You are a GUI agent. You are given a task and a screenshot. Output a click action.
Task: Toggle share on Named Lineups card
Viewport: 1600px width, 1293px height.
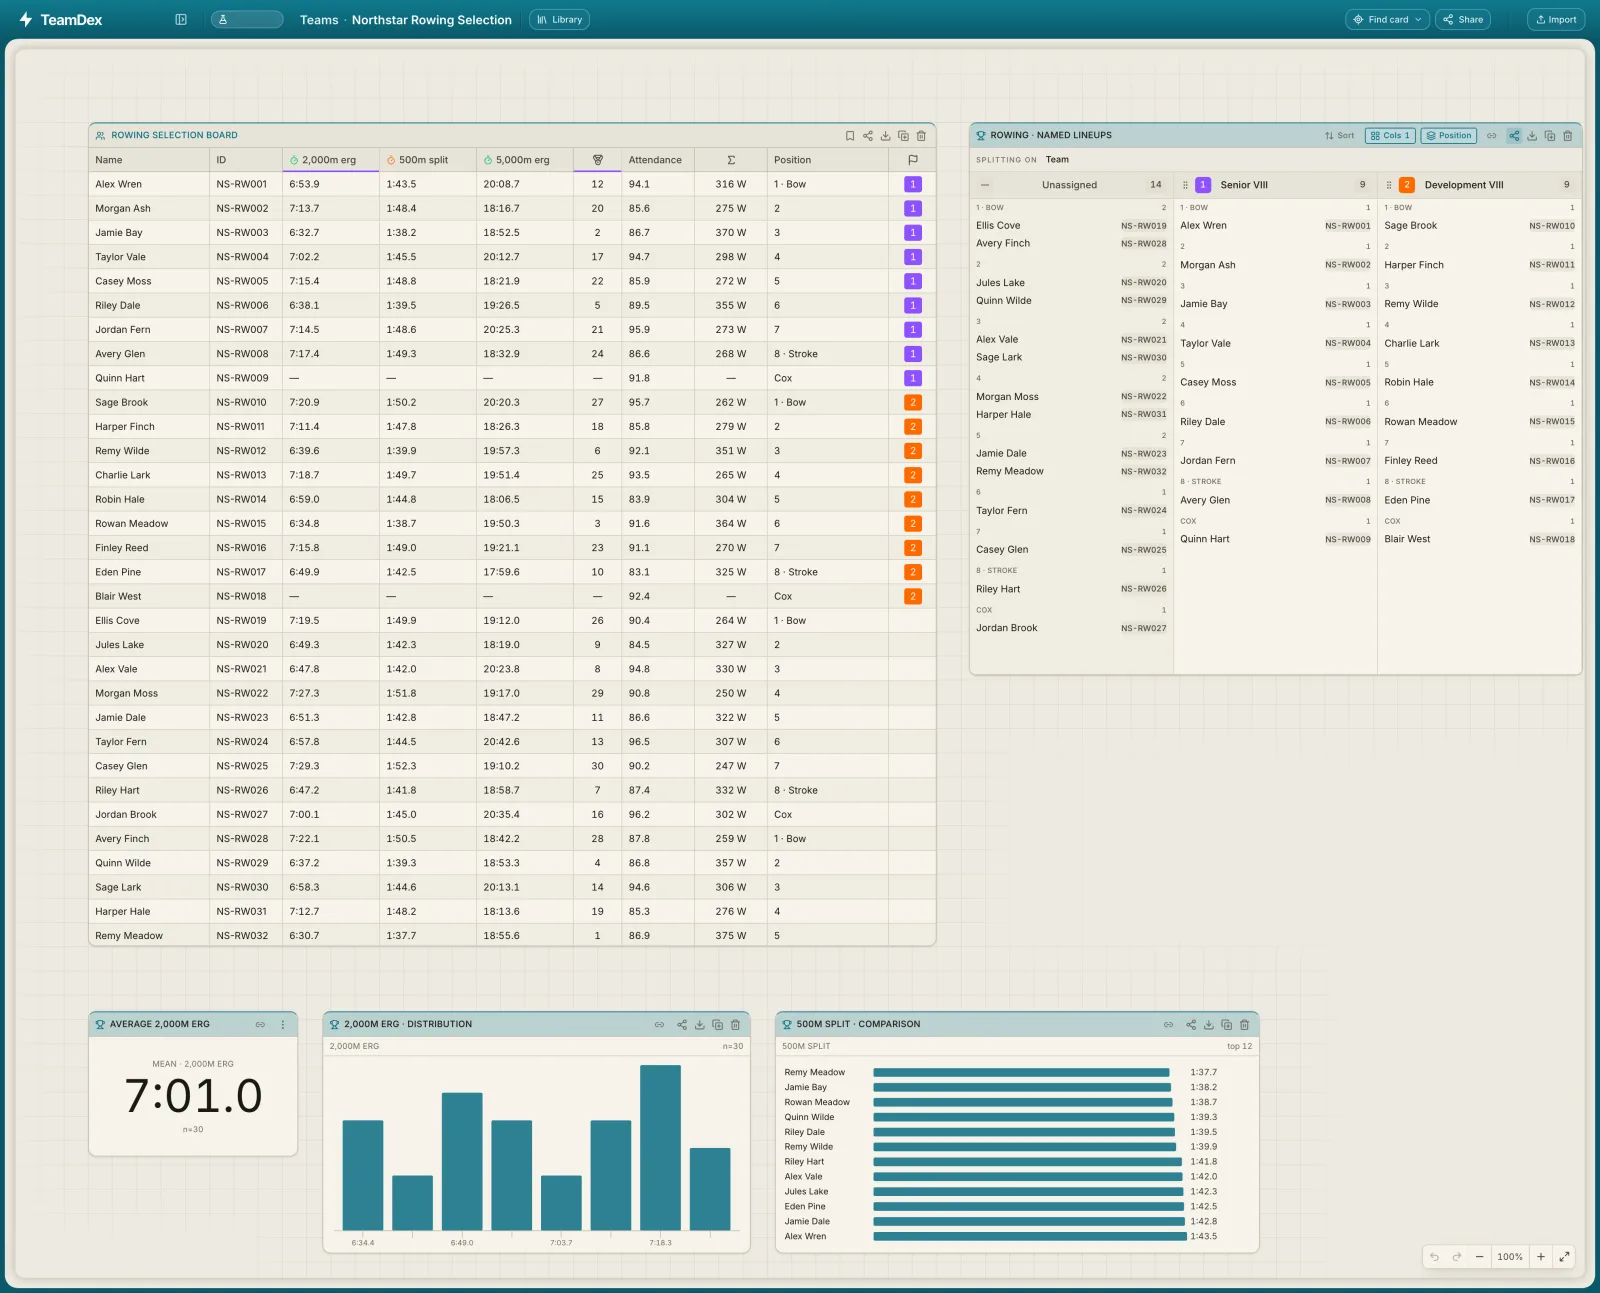coord(1514,136)
